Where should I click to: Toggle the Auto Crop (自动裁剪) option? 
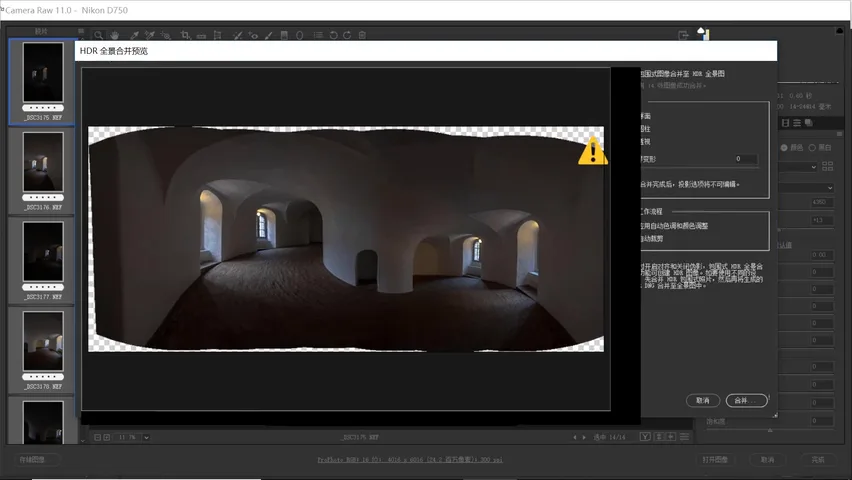click(651, 239)
